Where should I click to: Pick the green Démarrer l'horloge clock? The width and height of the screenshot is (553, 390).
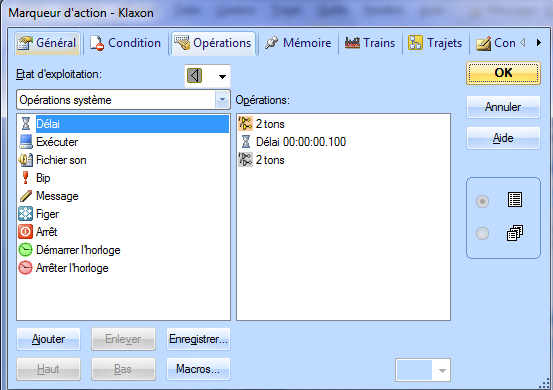25,250
